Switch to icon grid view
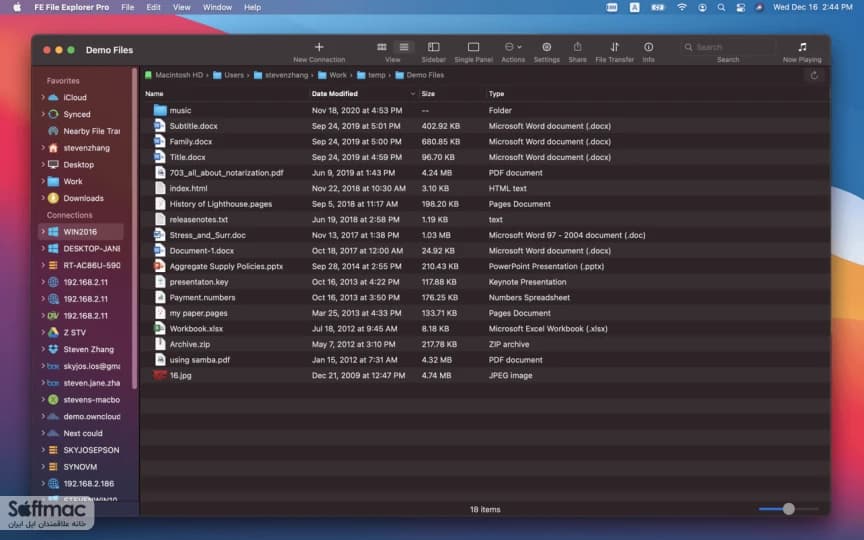The width and height of the screenshot is (864, 540). [381, 47]
